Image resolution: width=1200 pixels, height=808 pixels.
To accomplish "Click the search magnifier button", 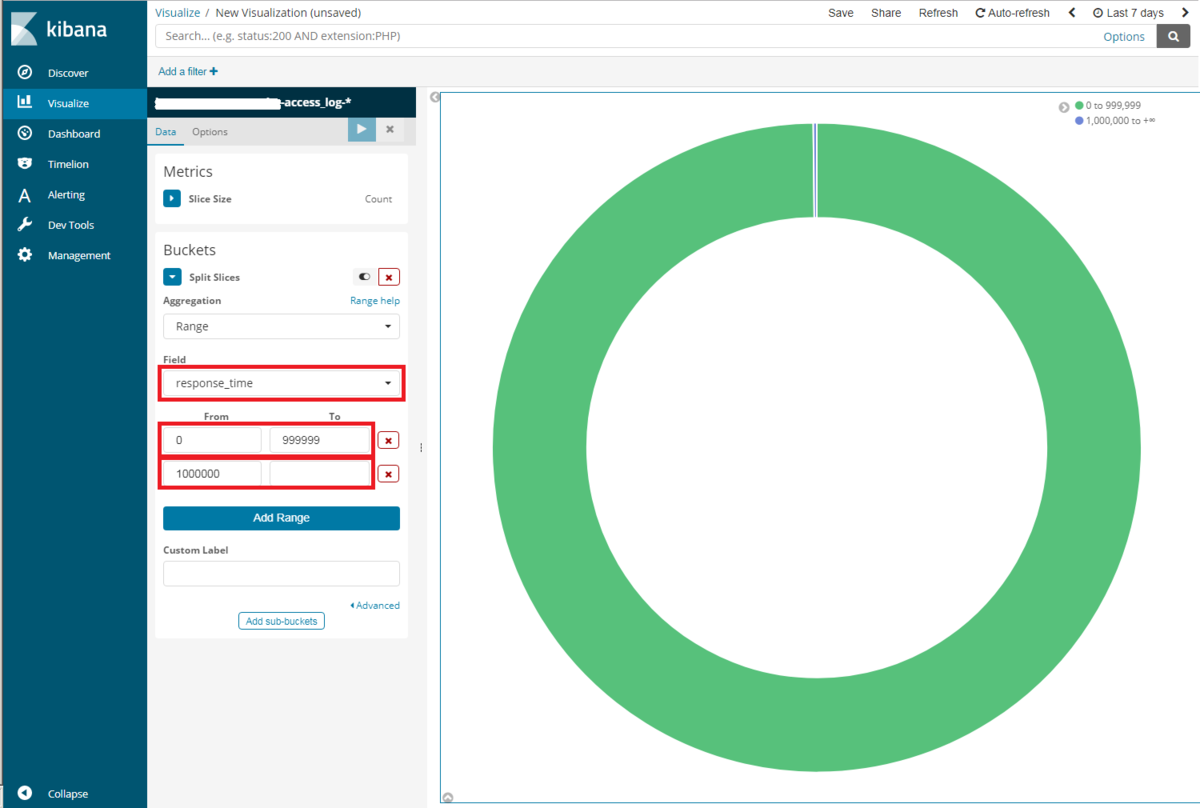I will pos(1173,36).
